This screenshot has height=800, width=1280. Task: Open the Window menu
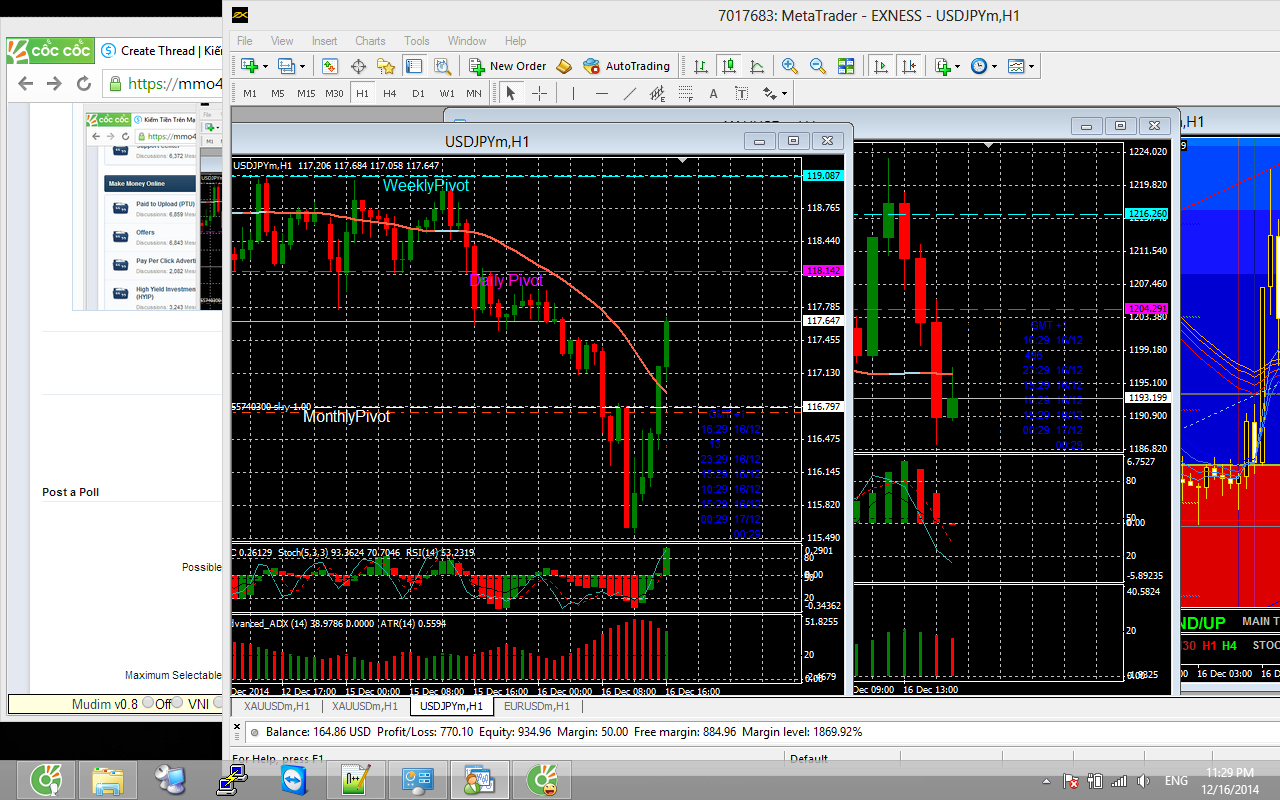[467, 41]
